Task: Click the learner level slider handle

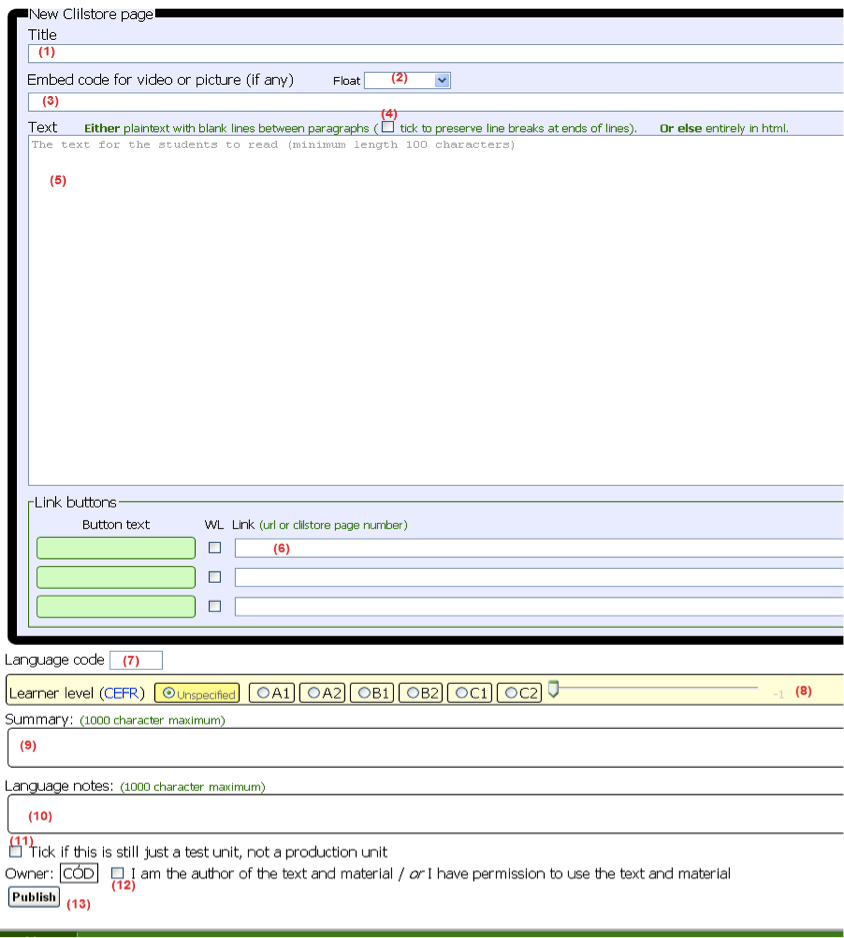Action: point(553,689)
